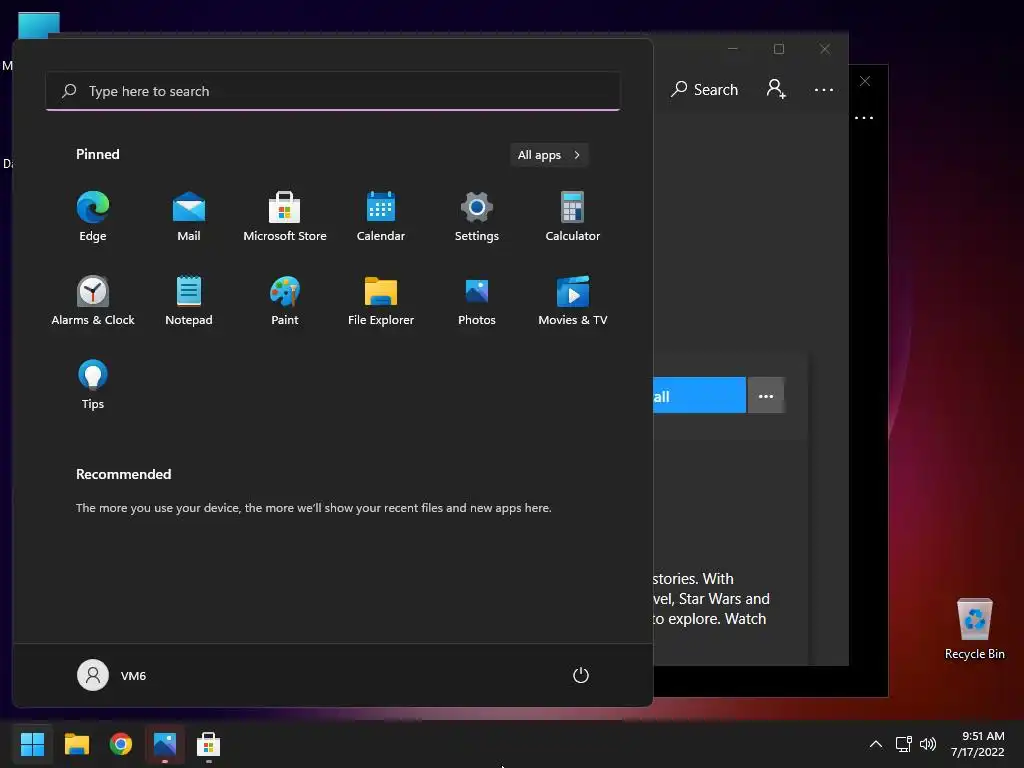Launch Notepad from the Start menu
This screenshot has height=768, width=1024.
pyautogui.click(x=189, y=301)
